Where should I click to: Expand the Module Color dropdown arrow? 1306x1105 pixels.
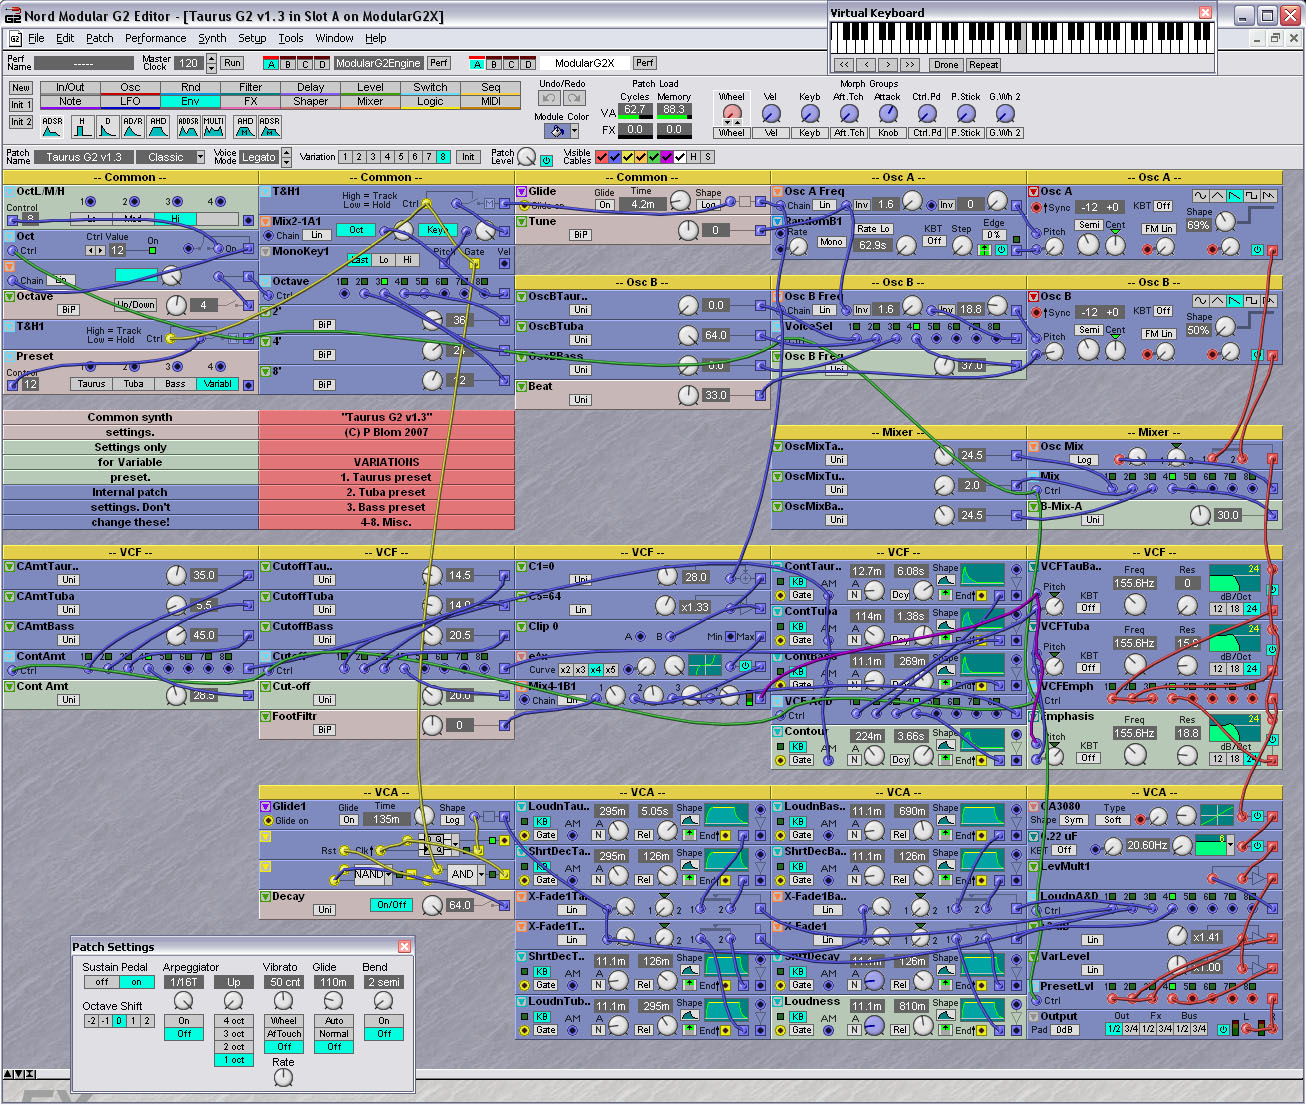tap(575, 131)
